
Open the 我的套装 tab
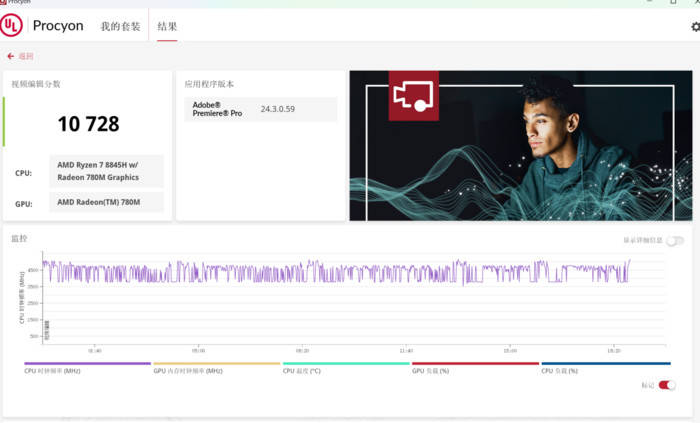(120, 26)
